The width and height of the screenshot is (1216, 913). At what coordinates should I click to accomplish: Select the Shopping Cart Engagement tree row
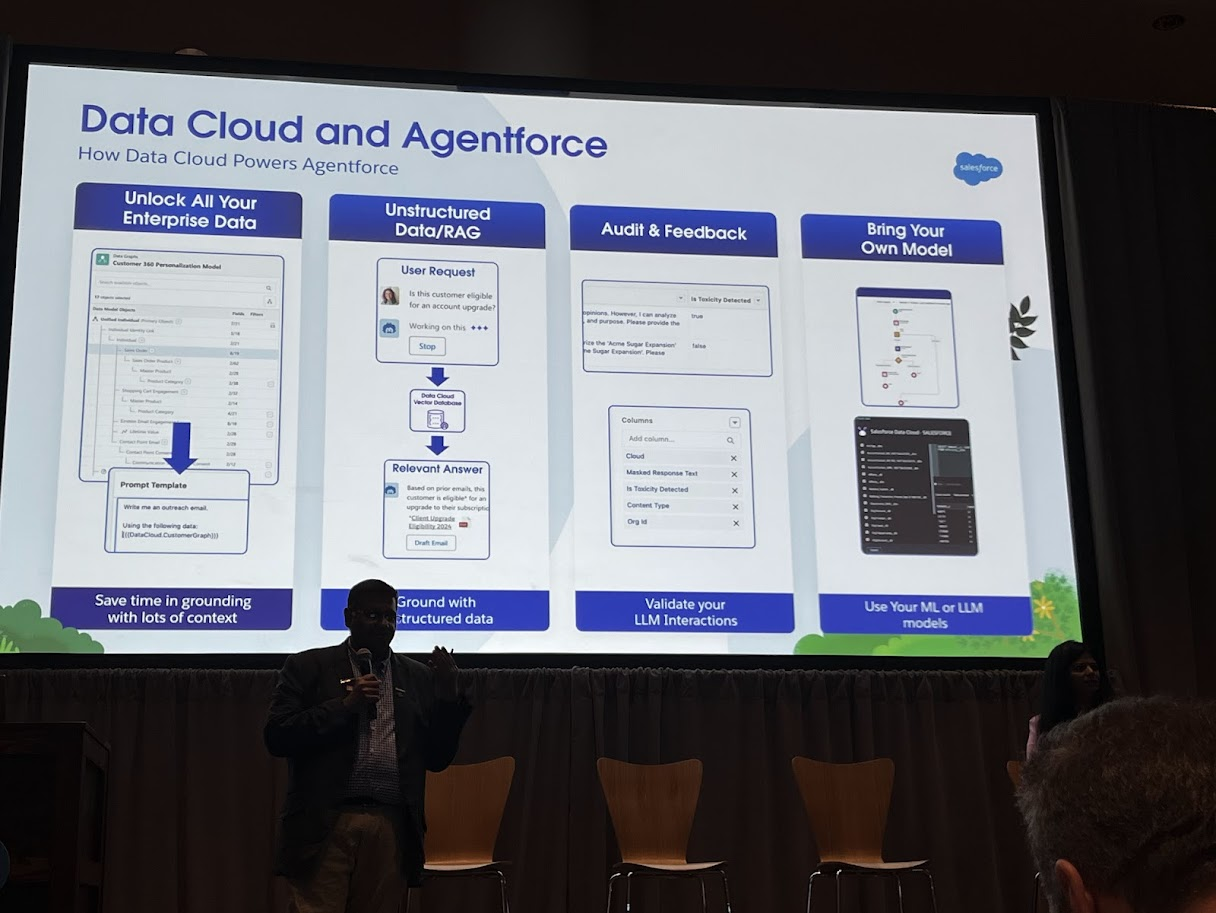[182, 392]
